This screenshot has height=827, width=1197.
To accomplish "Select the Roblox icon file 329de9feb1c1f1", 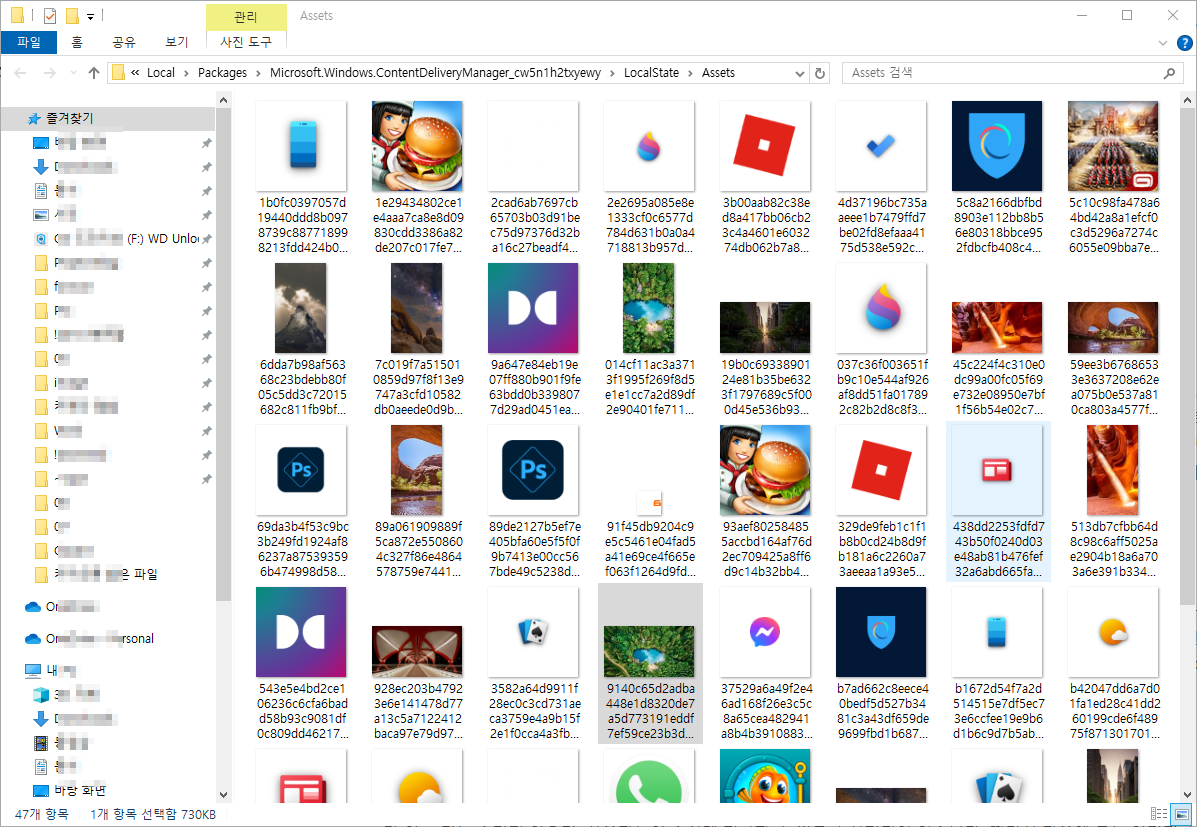I will click(882, 502).
